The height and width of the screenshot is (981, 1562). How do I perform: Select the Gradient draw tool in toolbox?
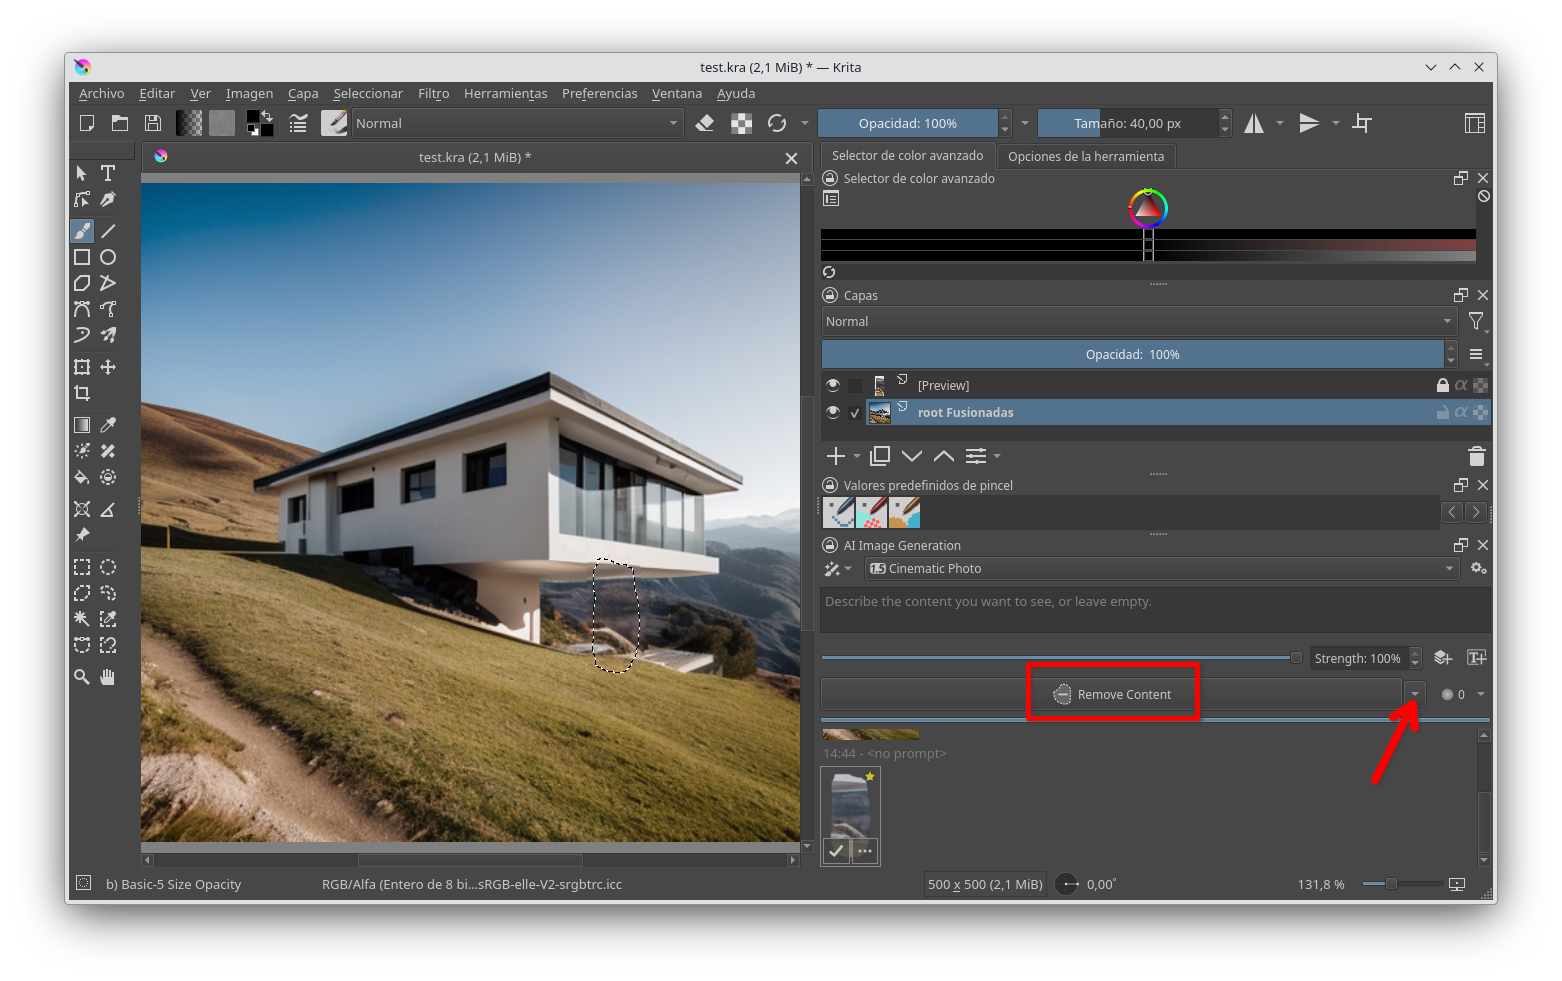(82, 425)
